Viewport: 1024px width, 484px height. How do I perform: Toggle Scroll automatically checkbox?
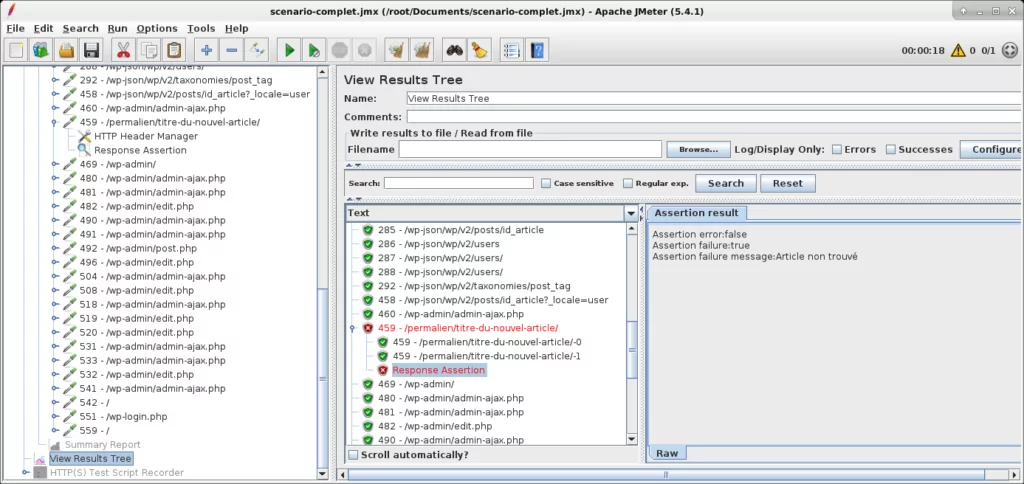[x=353, y=455]
